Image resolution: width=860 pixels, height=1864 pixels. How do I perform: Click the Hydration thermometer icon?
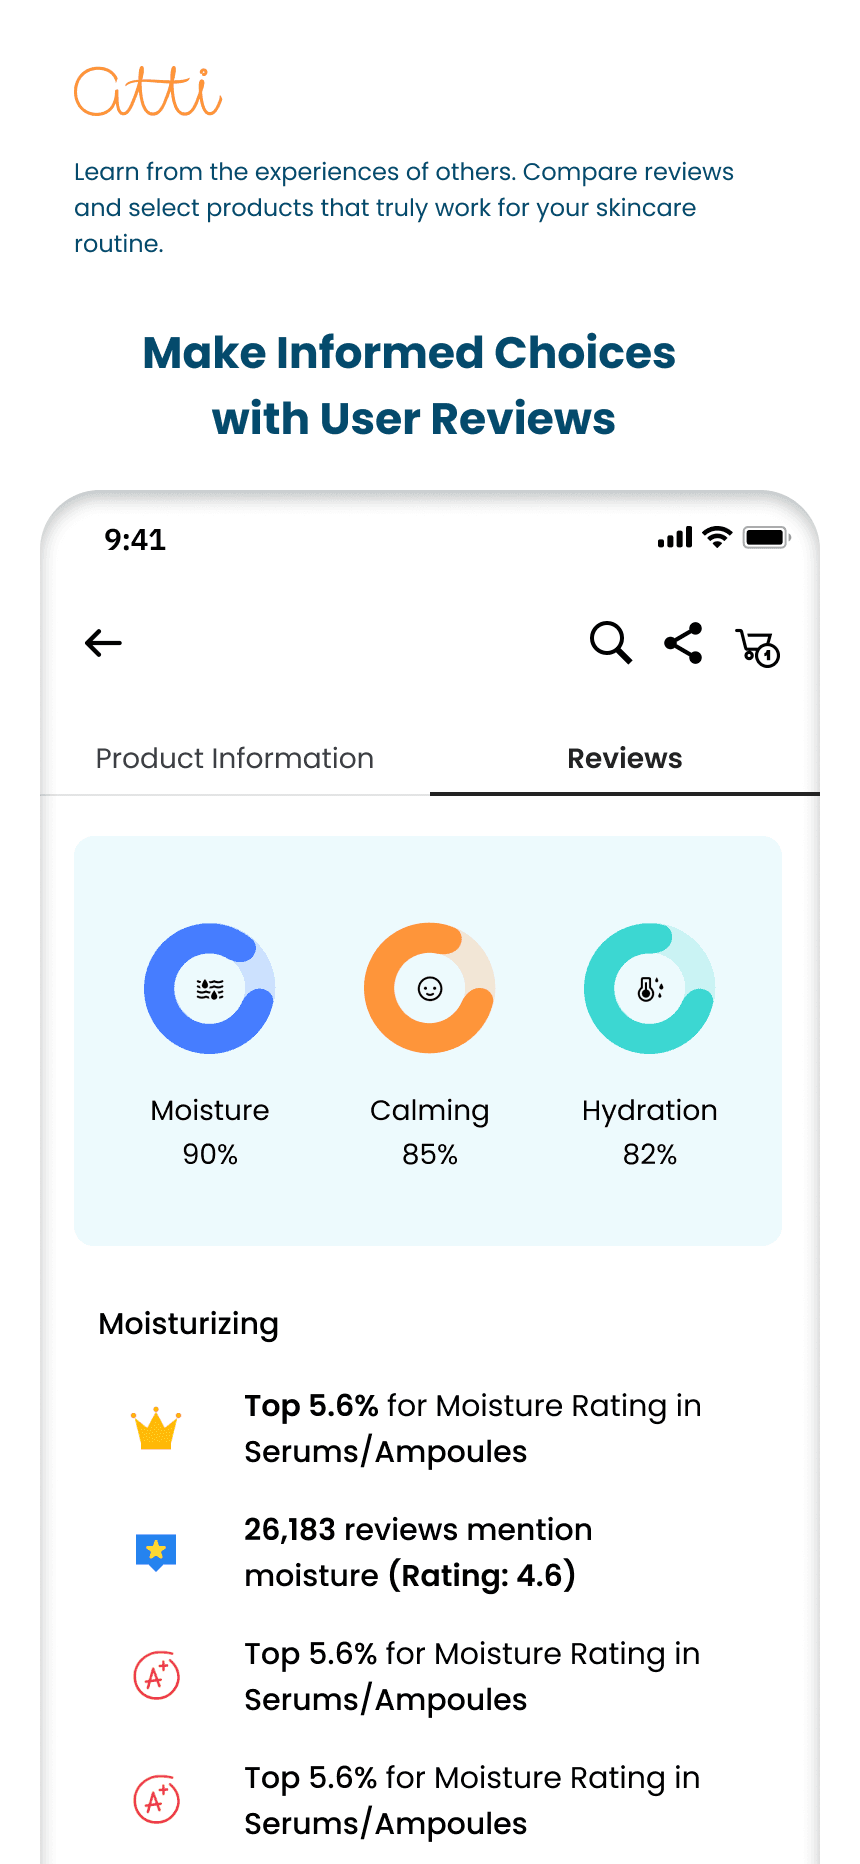650,989
